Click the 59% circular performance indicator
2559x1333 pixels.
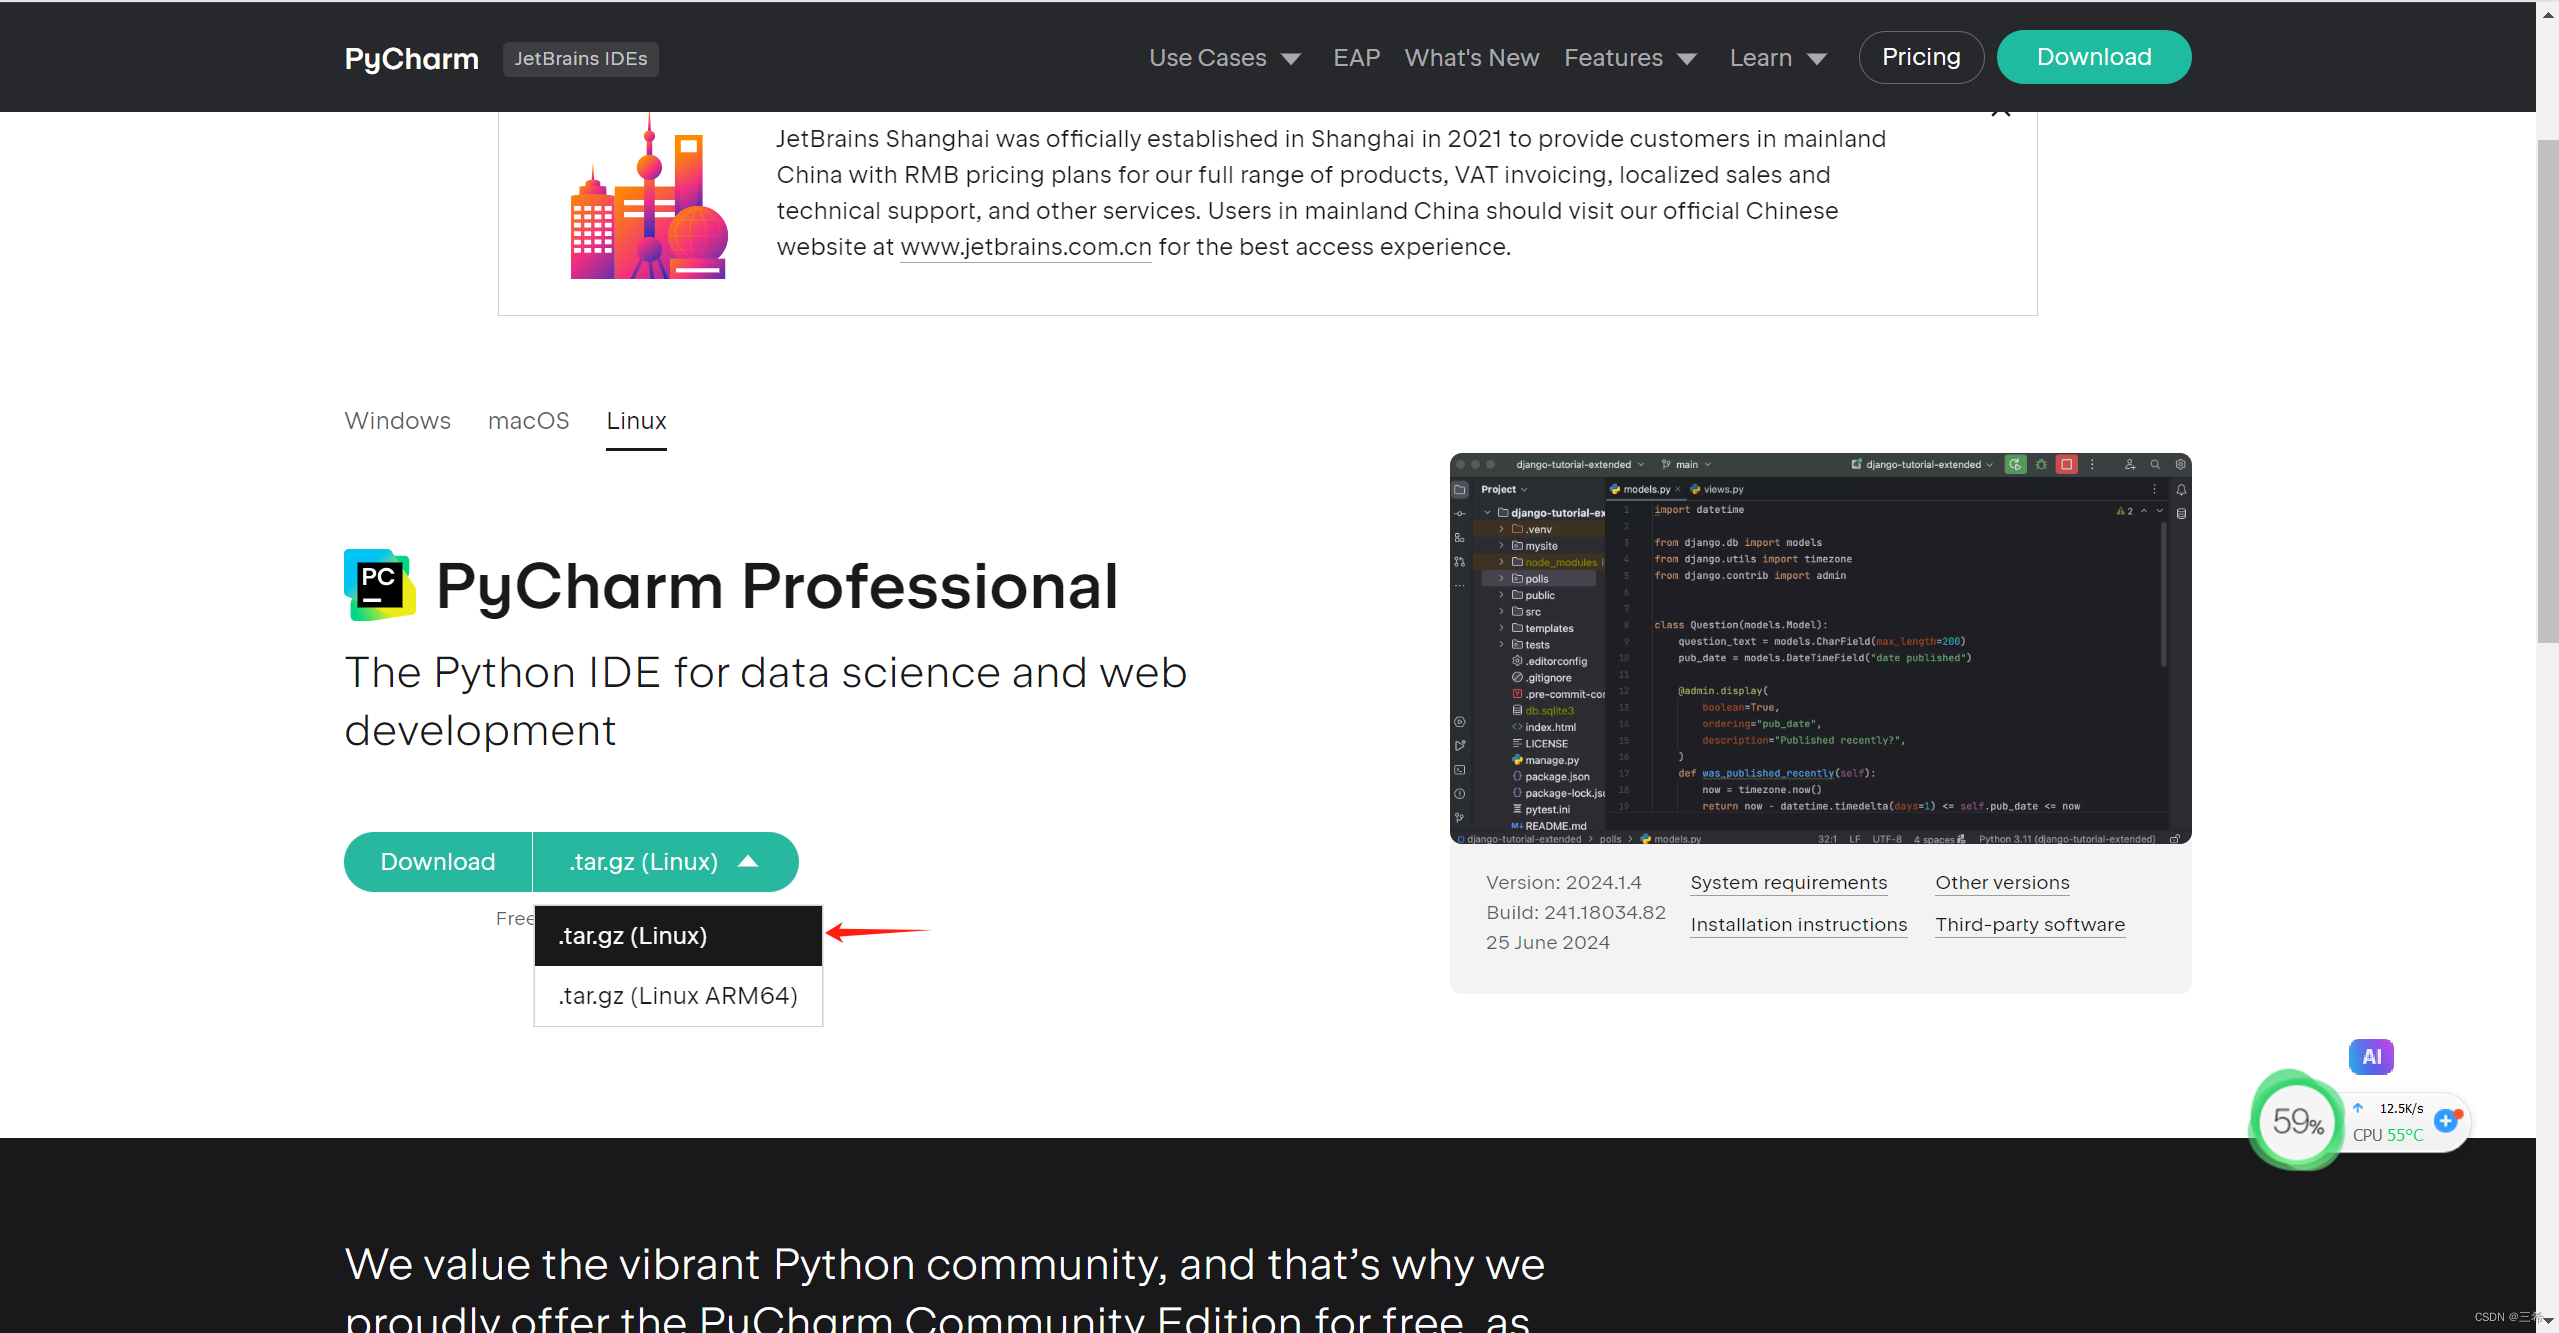(x=2295, y=1121)
